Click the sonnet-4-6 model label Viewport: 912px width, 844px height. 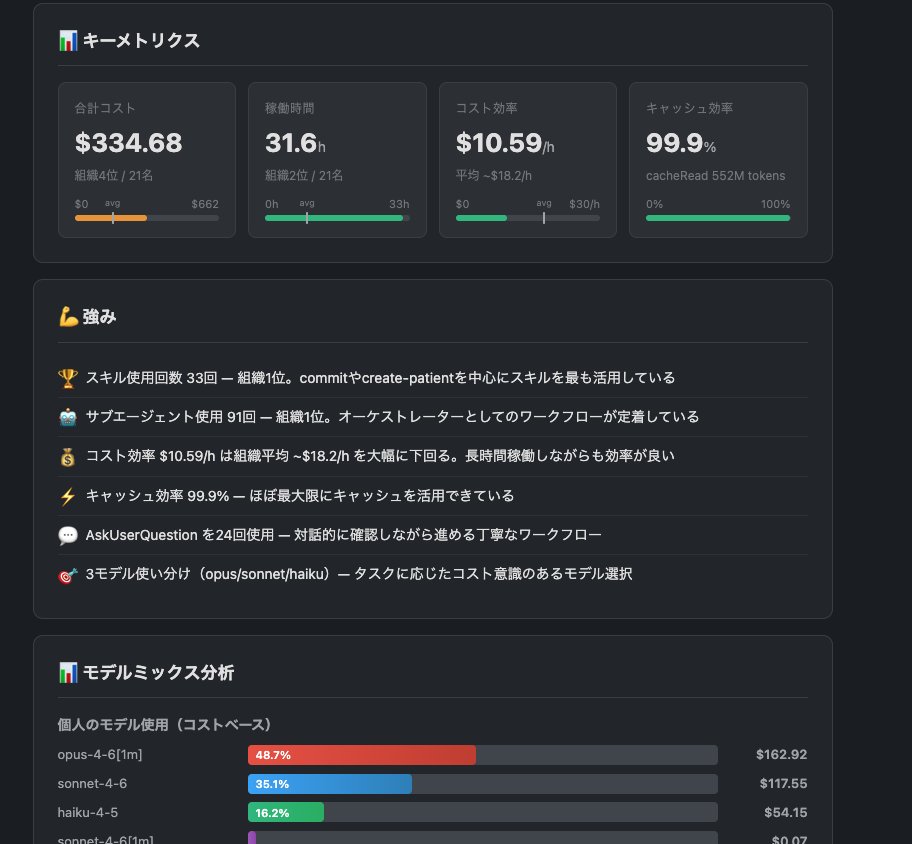click(92, 784)
